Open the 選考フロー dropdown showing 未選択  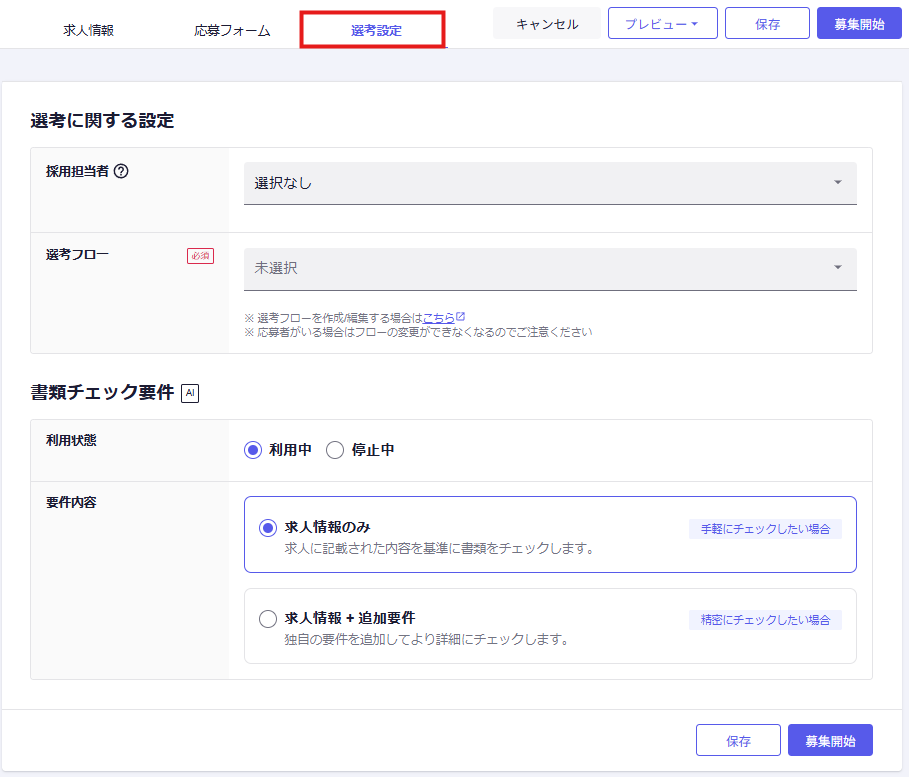tap(550, 268)
